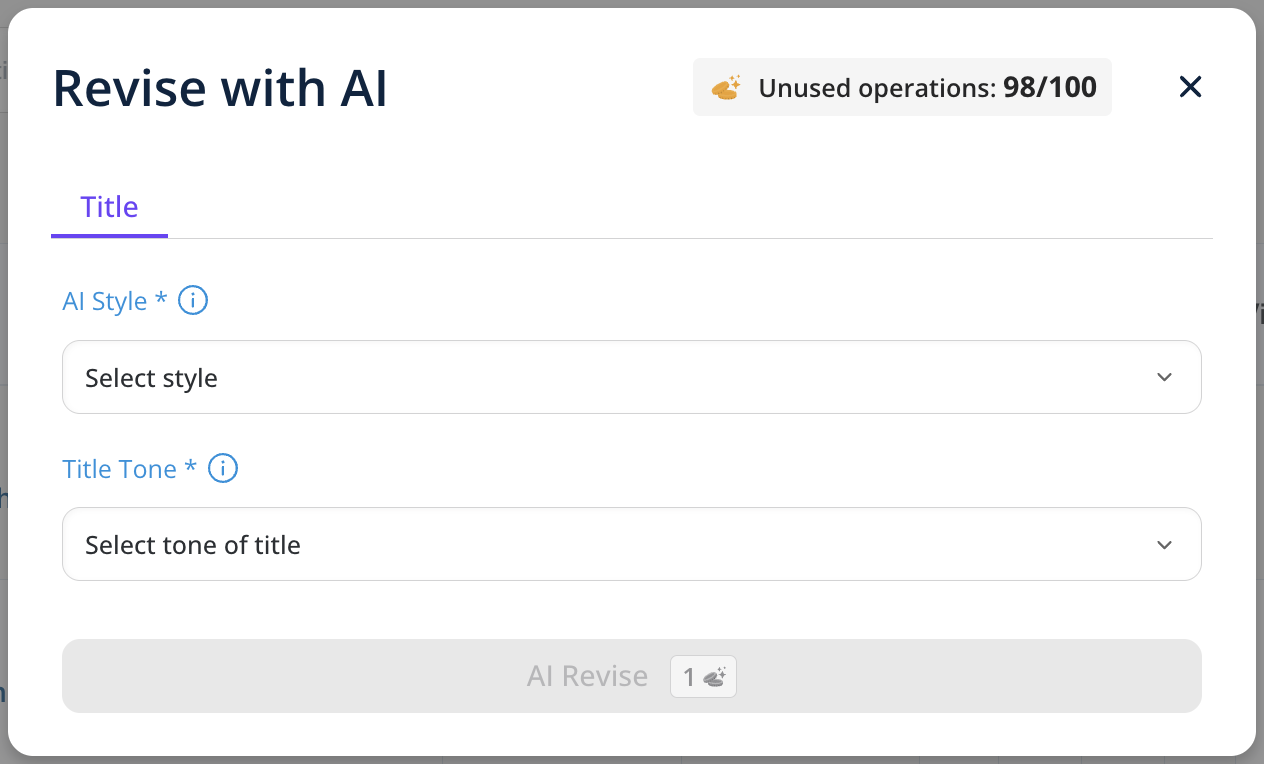
Task: Click the "Select style" placeholder text
Action: (151, 378)
